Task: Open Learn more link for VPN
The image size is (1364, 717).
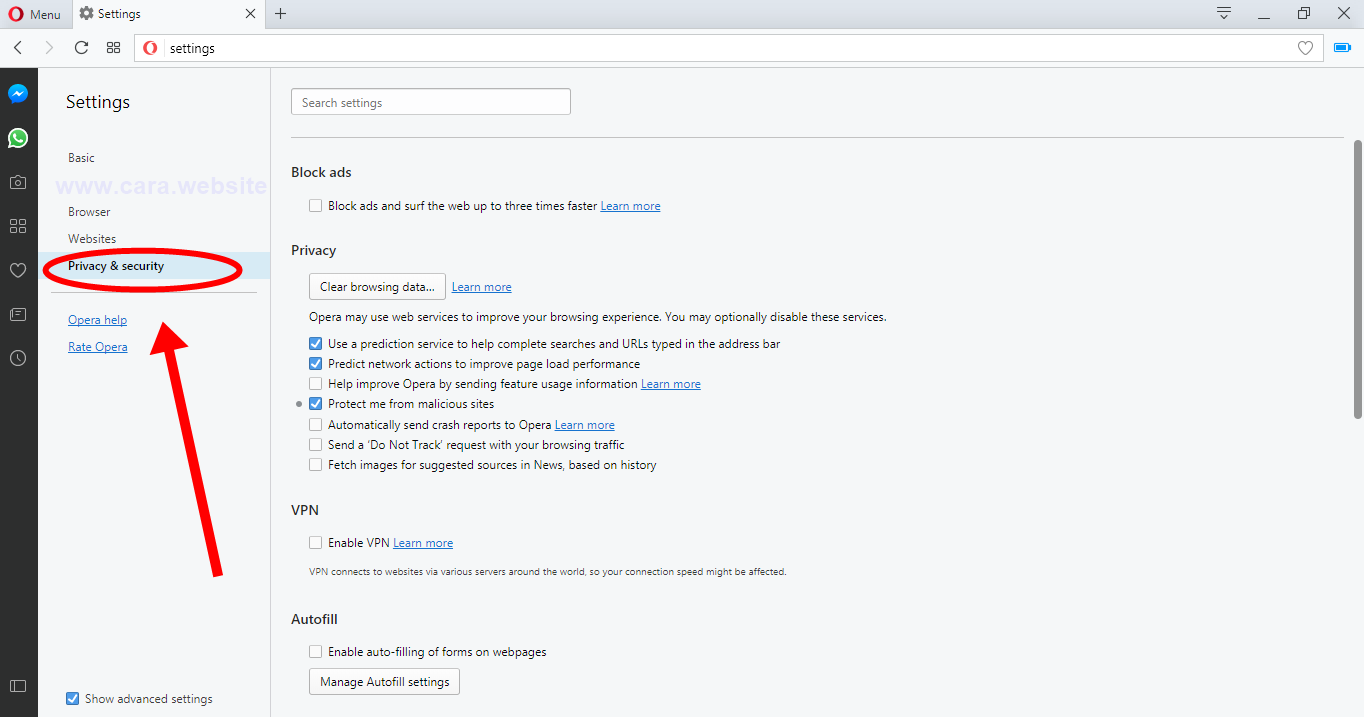Action: pos(423,543)
